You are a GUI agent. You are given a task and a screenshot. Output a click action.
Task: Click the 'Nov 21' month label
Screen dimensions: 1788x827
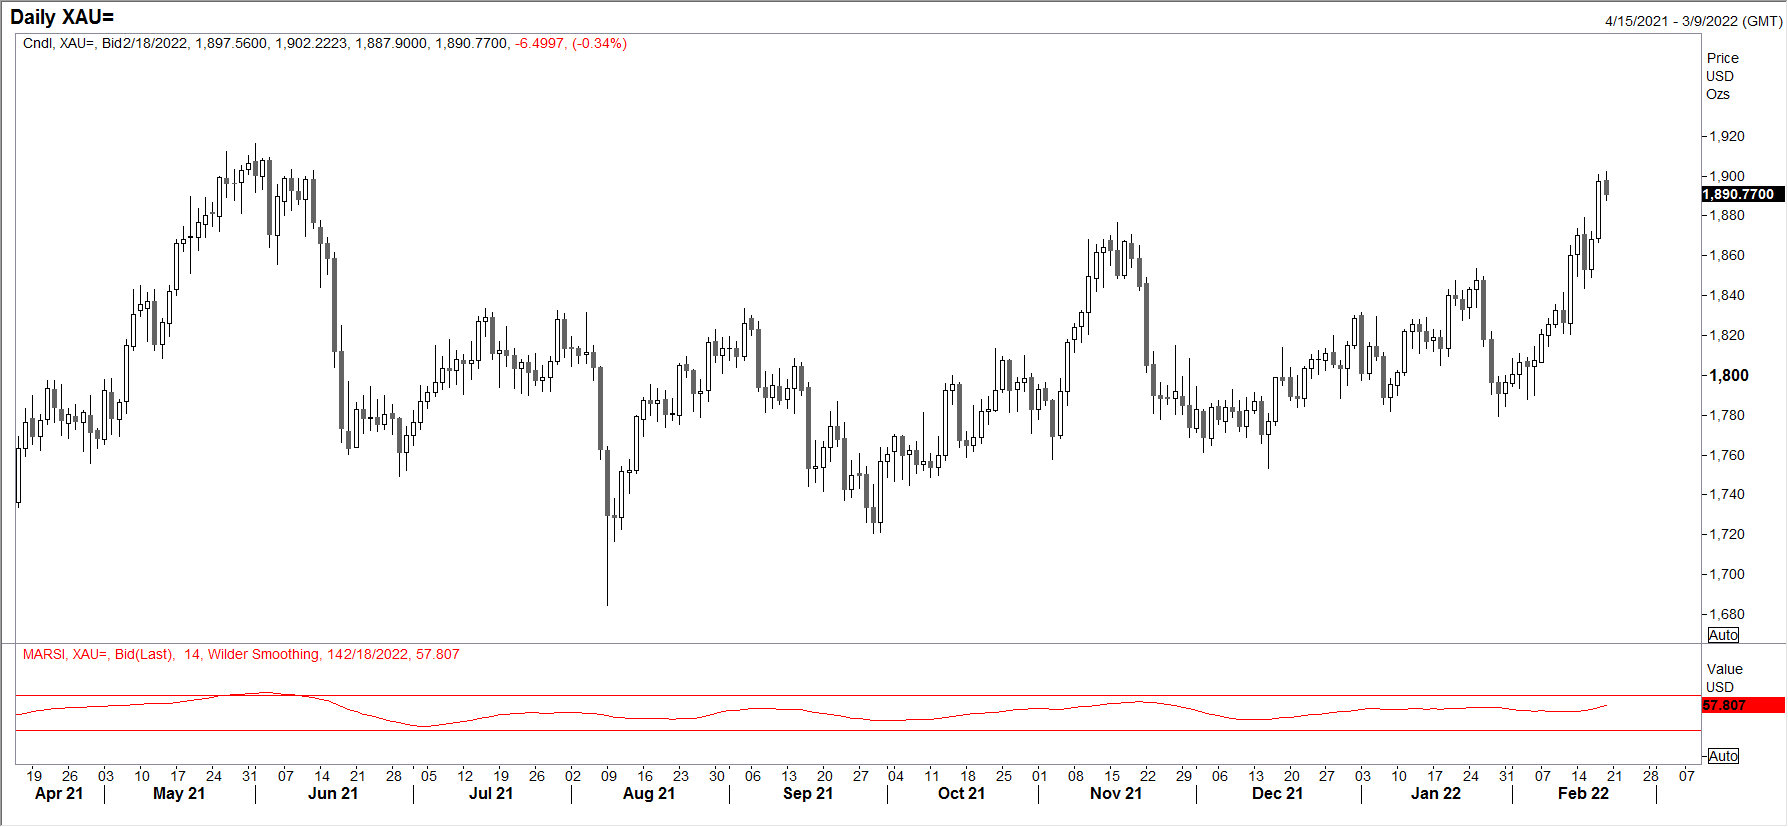coord(1116,793)
